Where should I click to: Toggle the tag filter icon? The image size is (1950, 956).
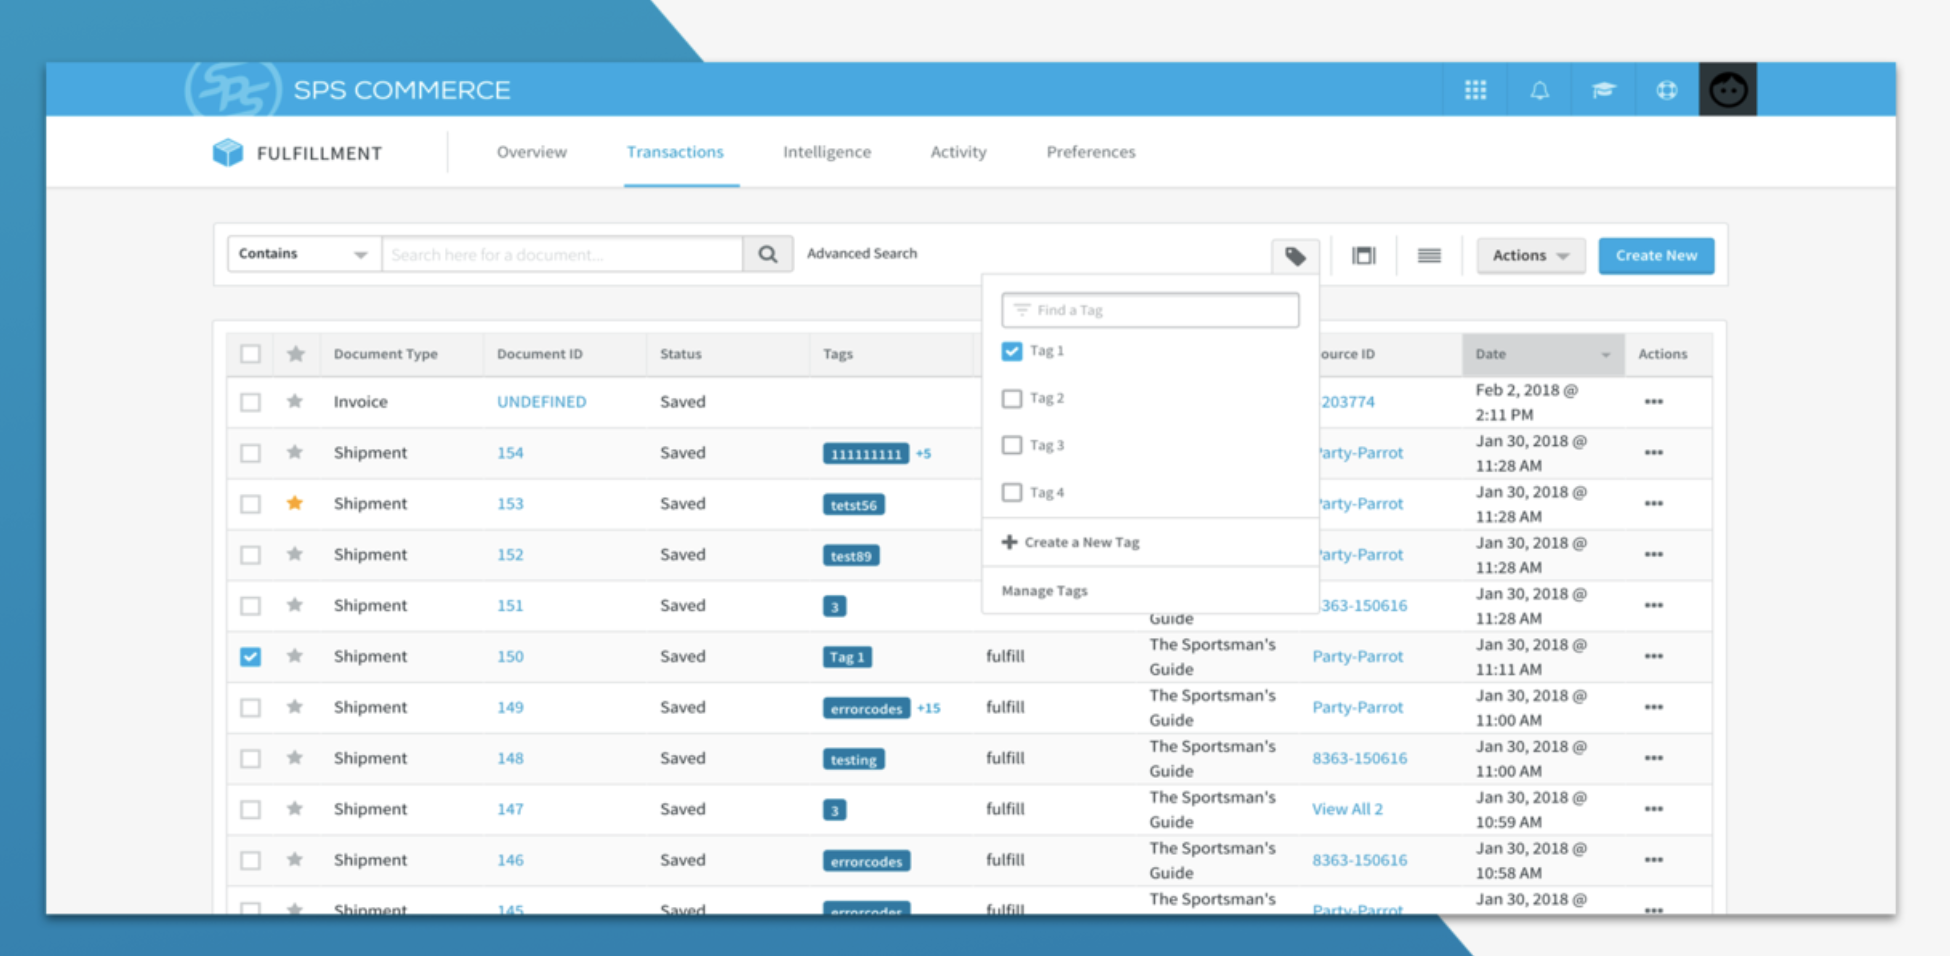[1295, 256]
